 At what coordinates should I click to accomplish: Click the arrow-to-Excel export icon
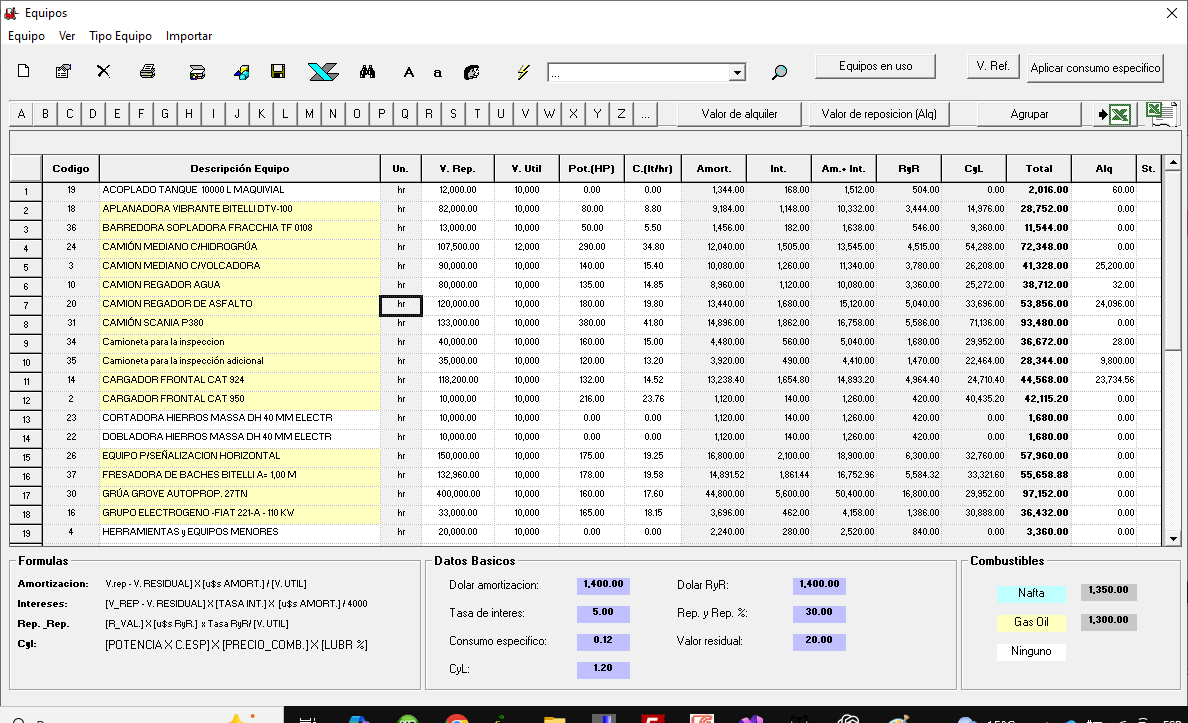click(1114, 114)
